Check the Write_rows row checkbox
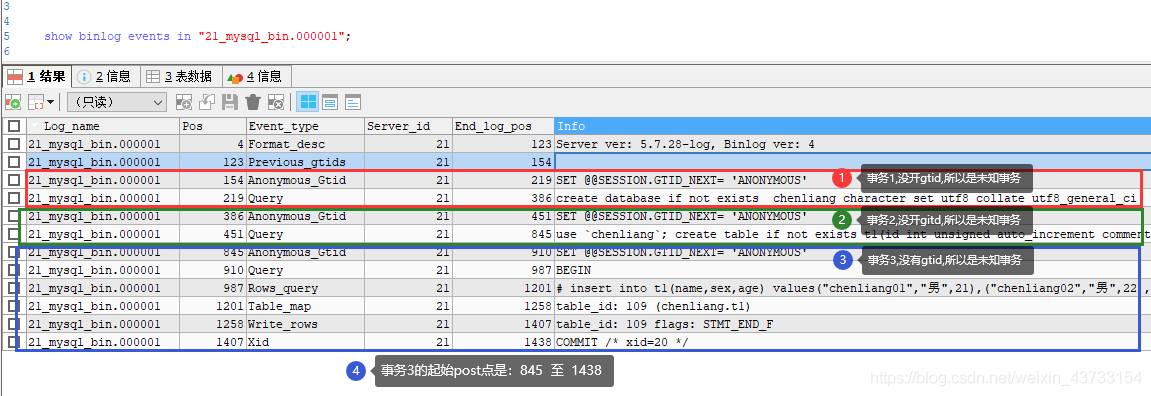 [13, 324]
